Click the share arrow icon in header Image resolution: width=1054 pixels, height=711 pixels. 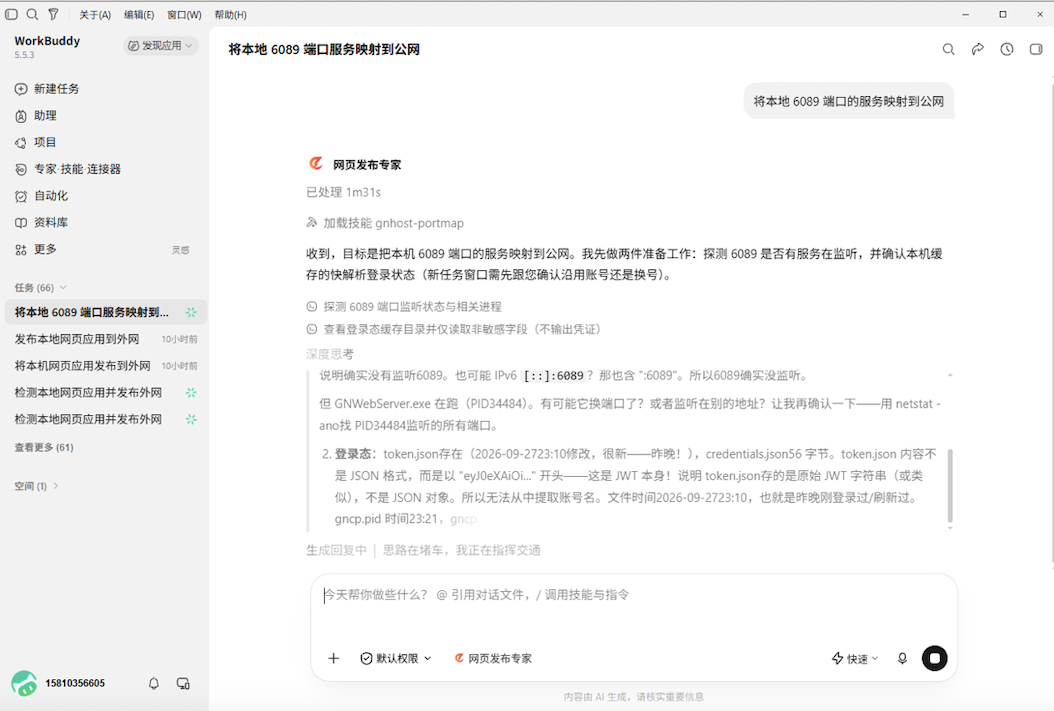977,49
